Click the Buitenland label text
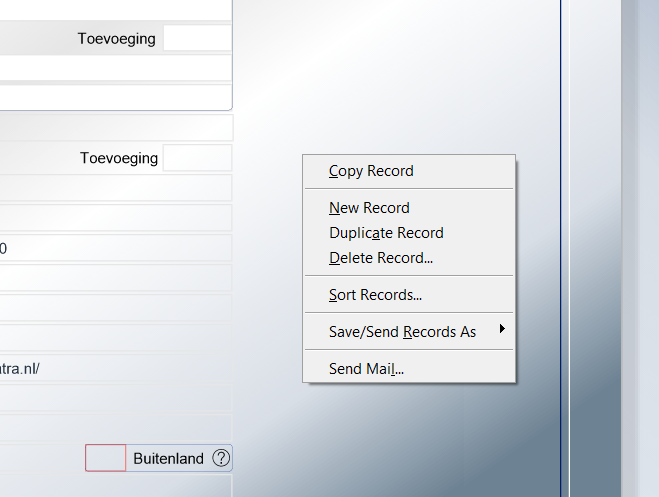659x497 pixels. pos(168,459)
